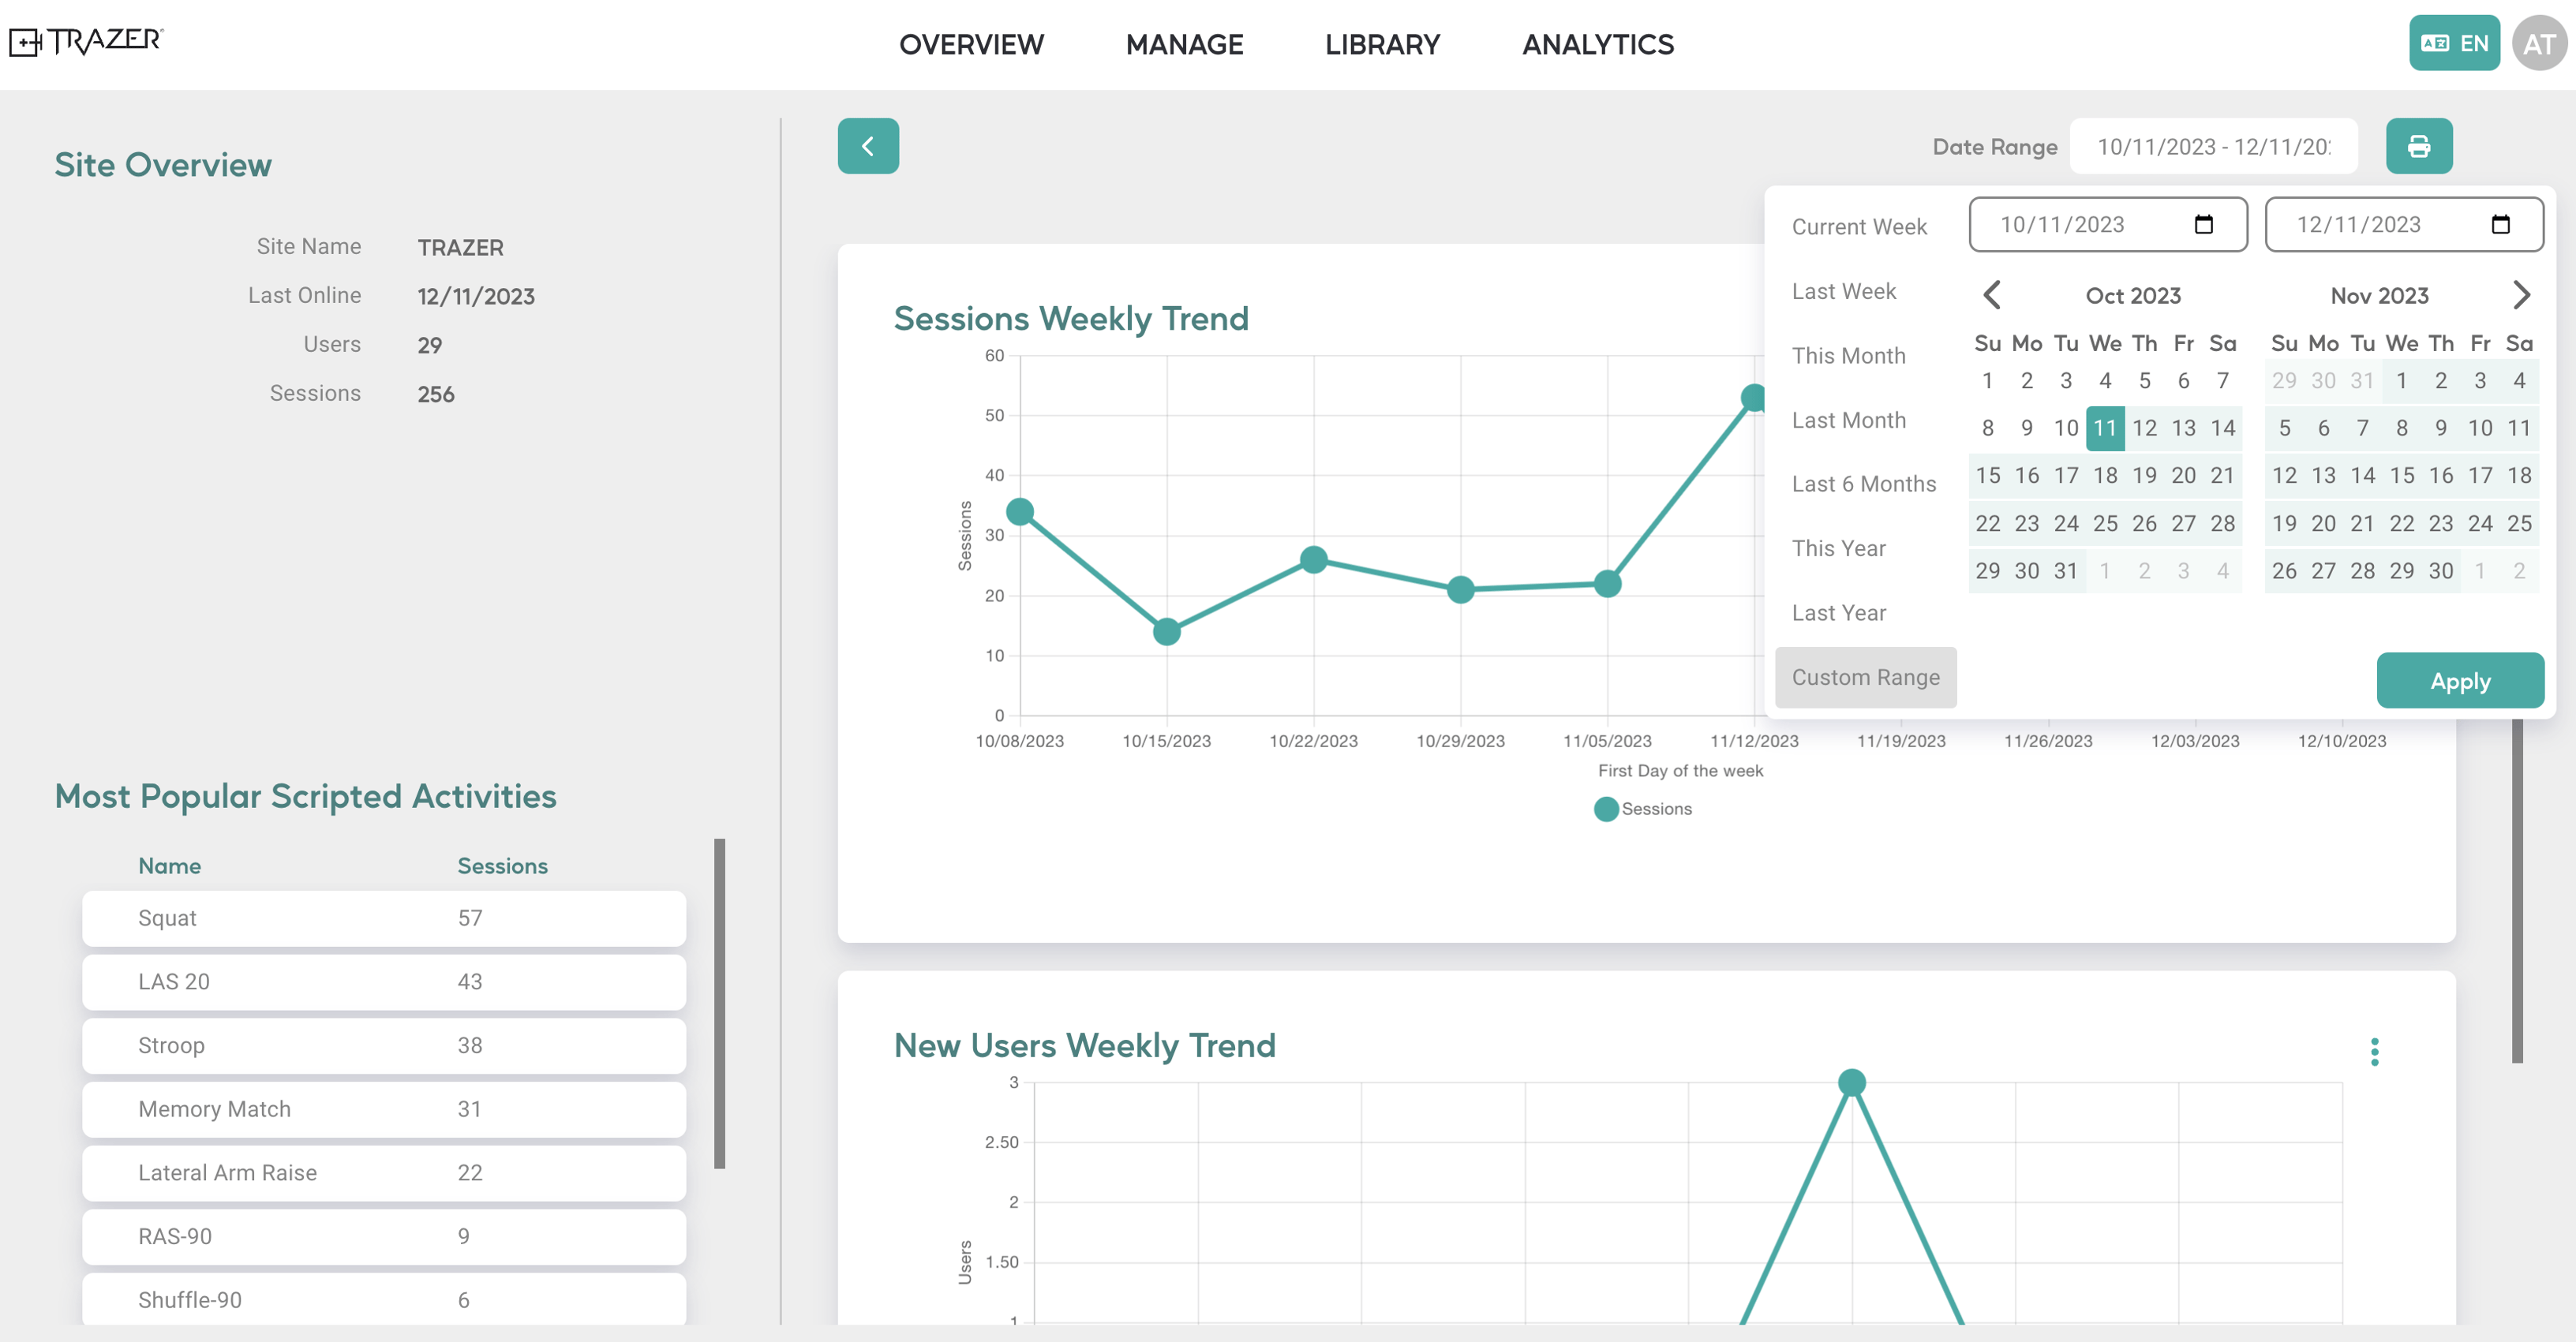The image size is (2576, 1342).
Task: Click the back arrow button
Action: coord(868,146)
